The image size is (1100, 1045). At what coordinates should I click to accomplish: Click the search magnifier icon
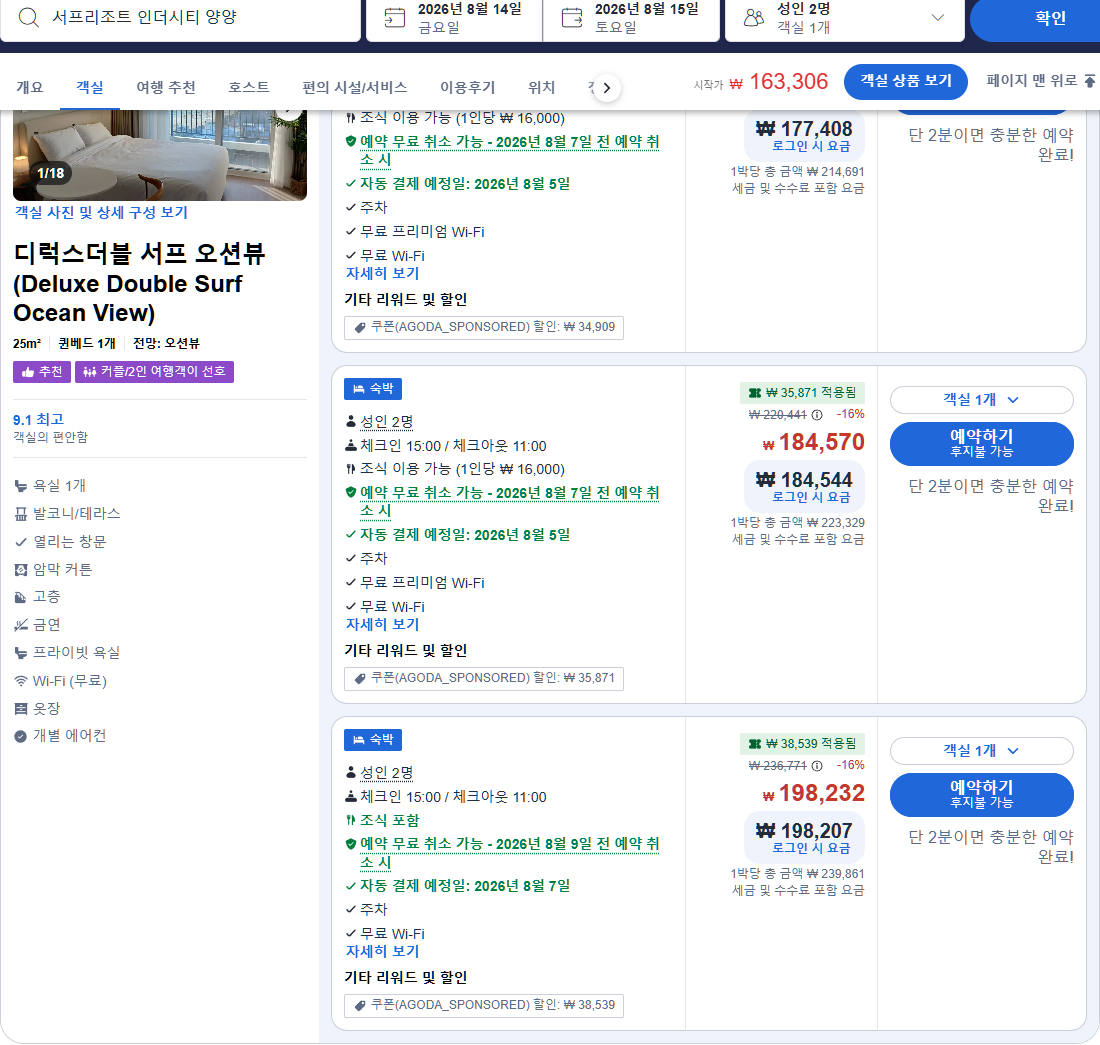click(28, 17)
